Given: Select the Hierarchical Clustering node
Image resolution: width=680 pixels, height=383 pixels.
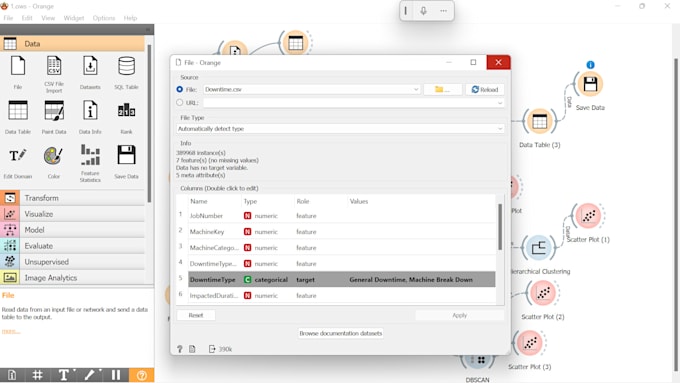Looking at the screenshot, I should click(x=538, y=248).
